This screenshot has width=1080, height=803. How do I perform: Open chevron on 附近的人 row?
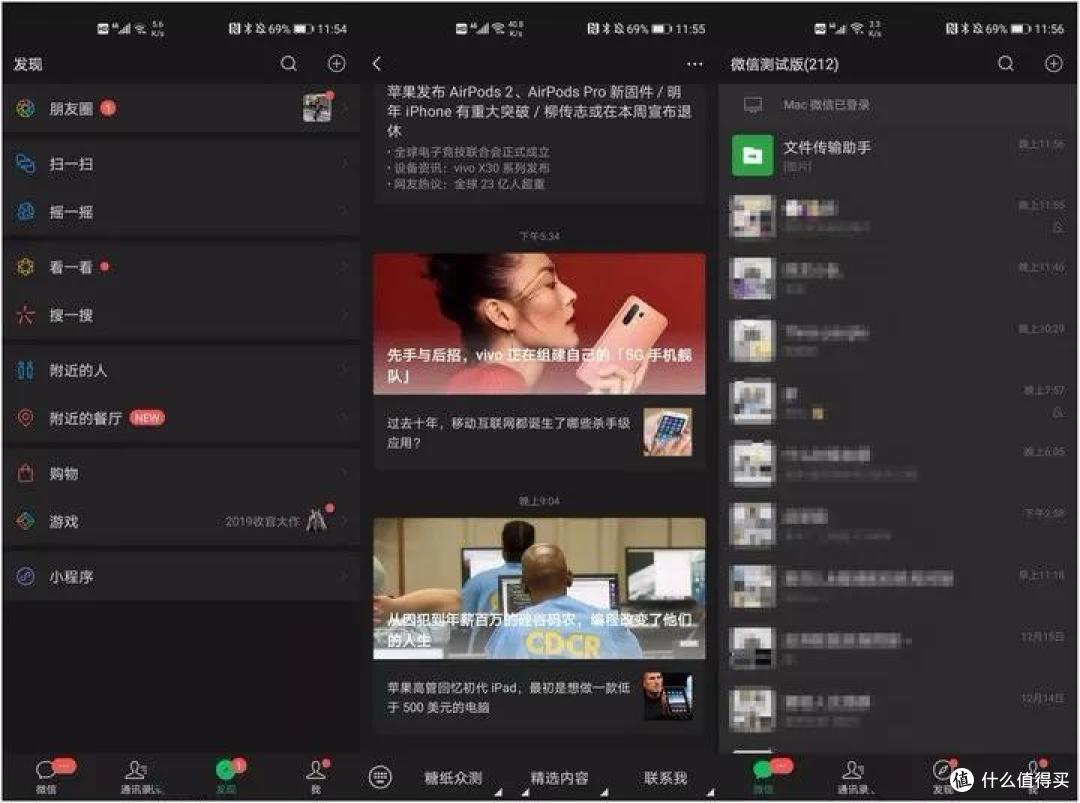coord(345,371)
